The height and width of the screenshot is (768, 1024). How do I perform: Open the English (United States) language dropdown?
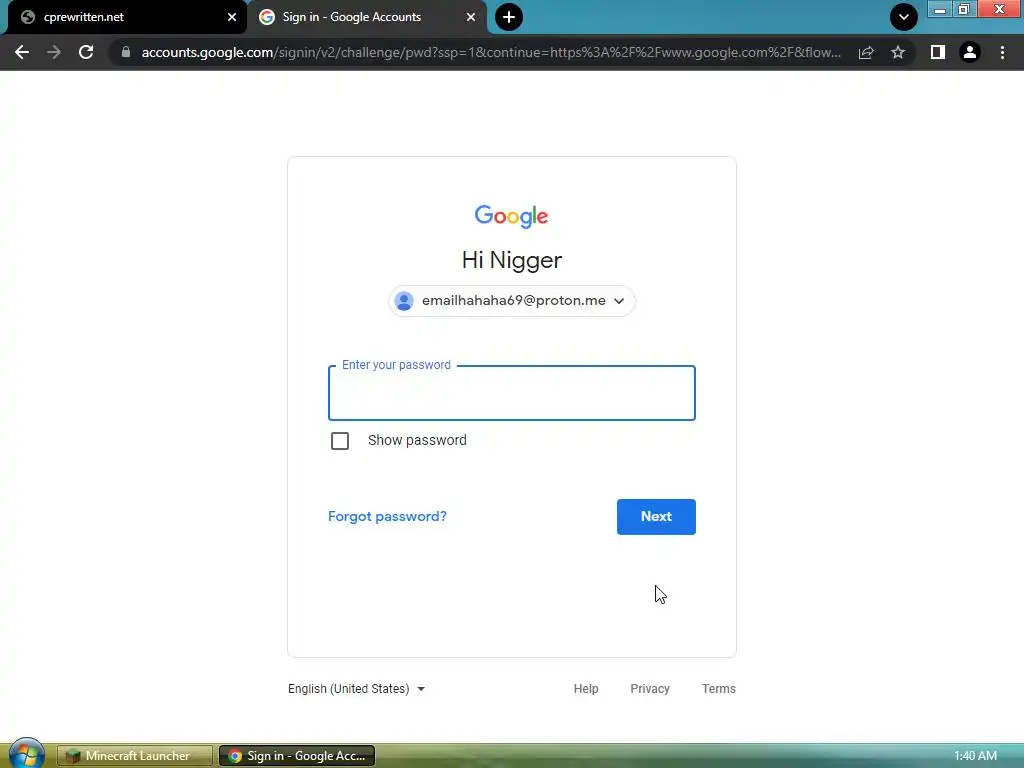click(x=357, y=689)
